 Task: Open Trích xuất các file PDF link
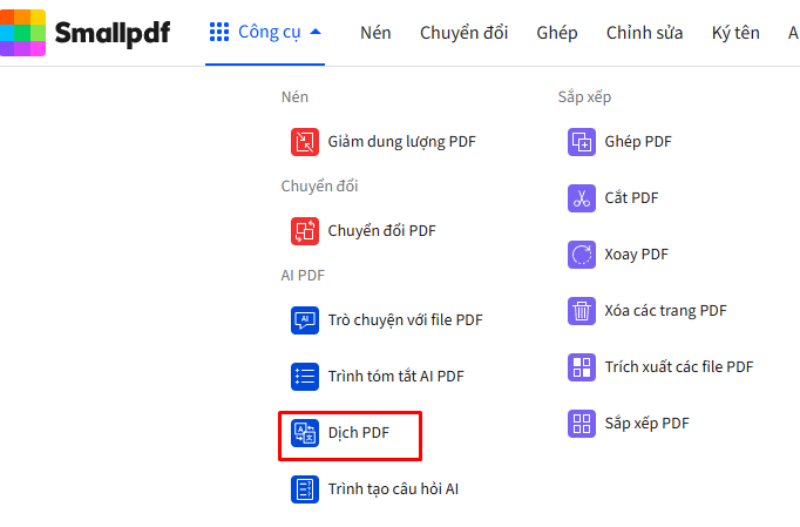[679, 367]
